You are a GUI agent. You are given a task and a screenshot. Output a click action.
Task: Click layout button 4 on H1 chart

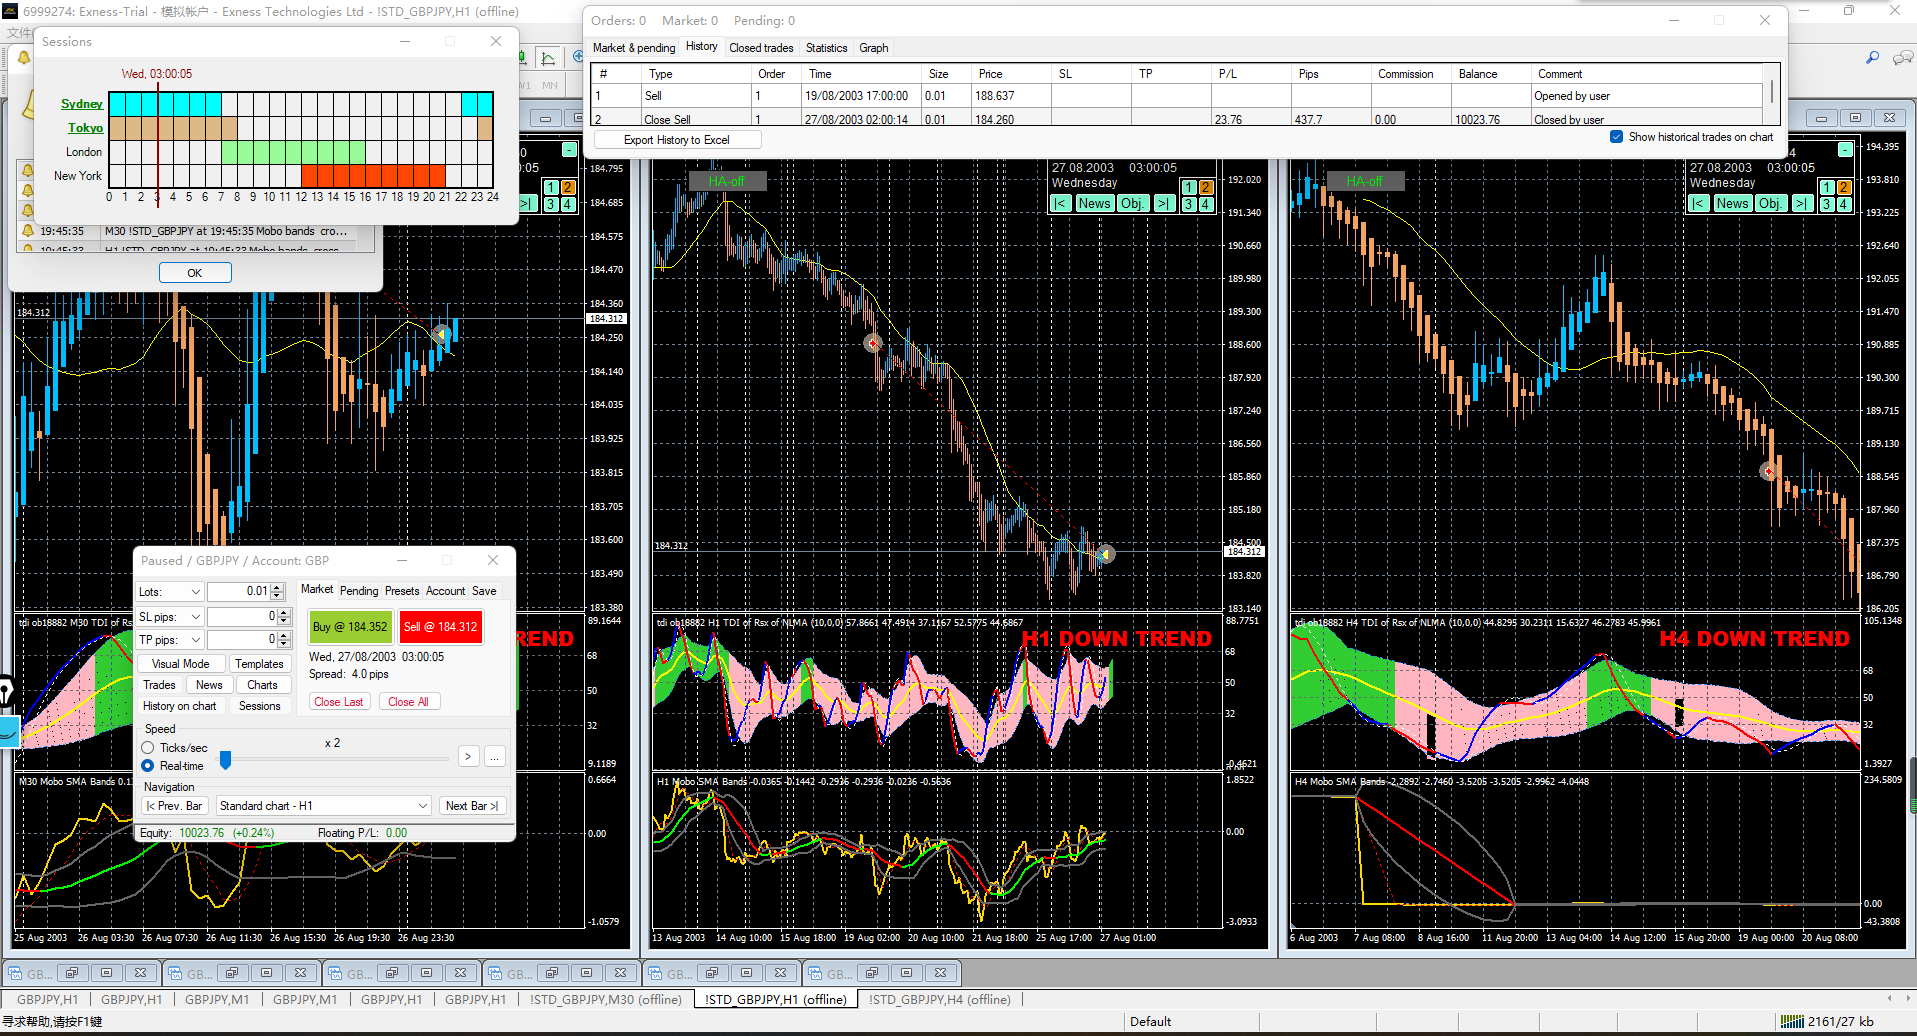[x=1206, y=204]
